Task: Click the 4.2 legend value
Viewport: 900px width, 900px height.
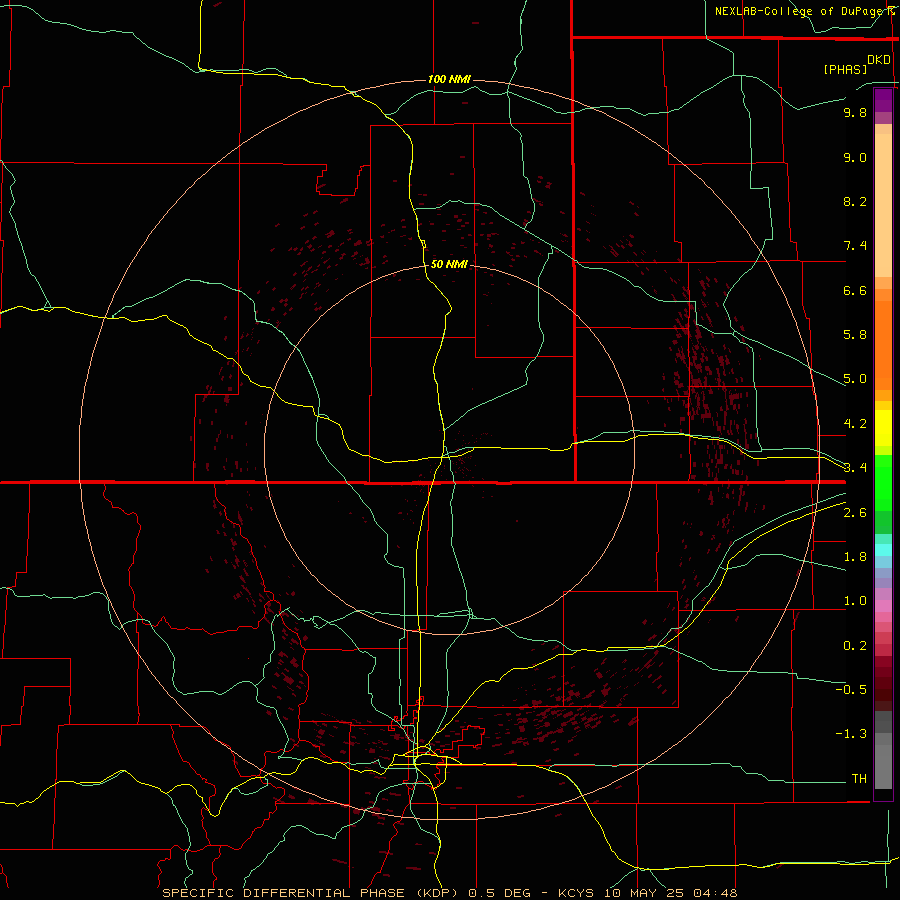Action: [x=855, y=424]
